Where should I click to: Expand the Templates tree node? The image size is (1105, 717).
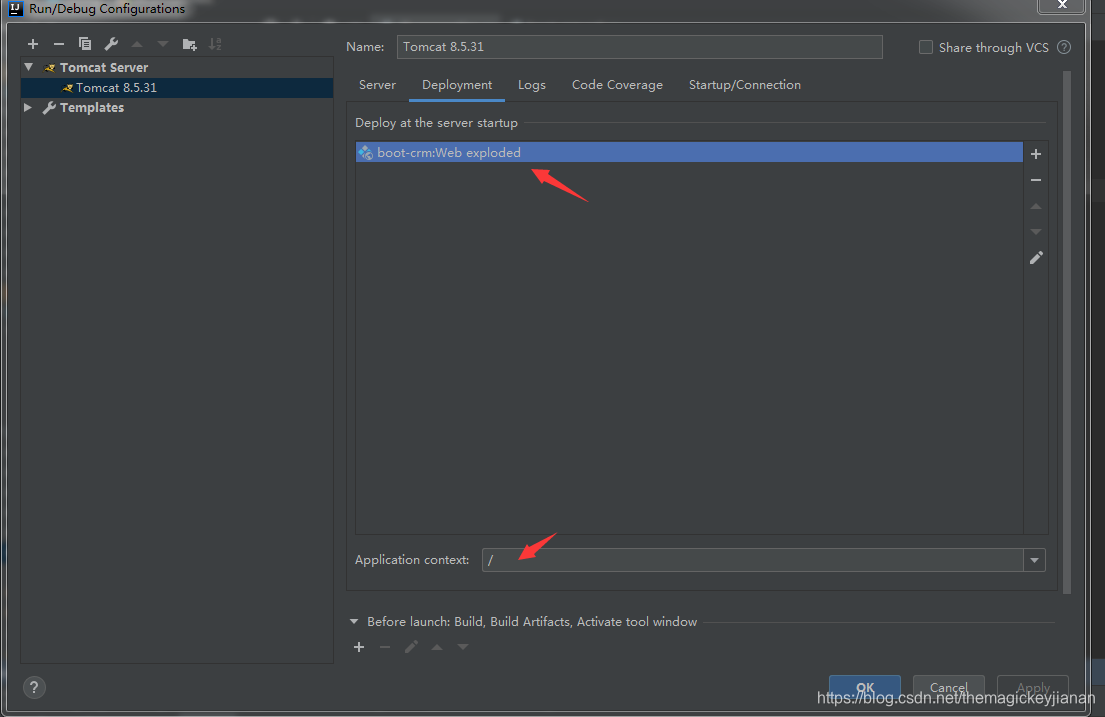click(x=27, y=107)
